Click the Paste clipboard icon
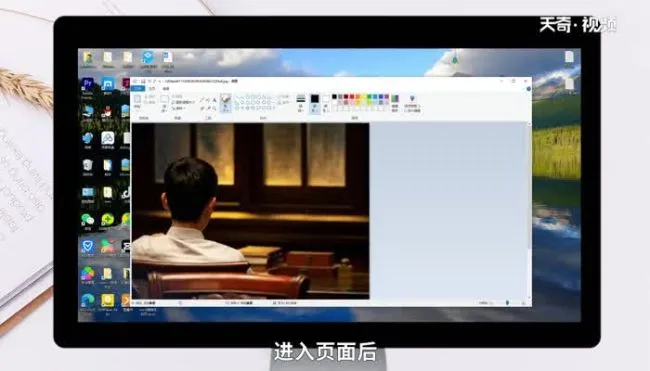The width and height of the screenshot is (650, 371). click(137, 99)
